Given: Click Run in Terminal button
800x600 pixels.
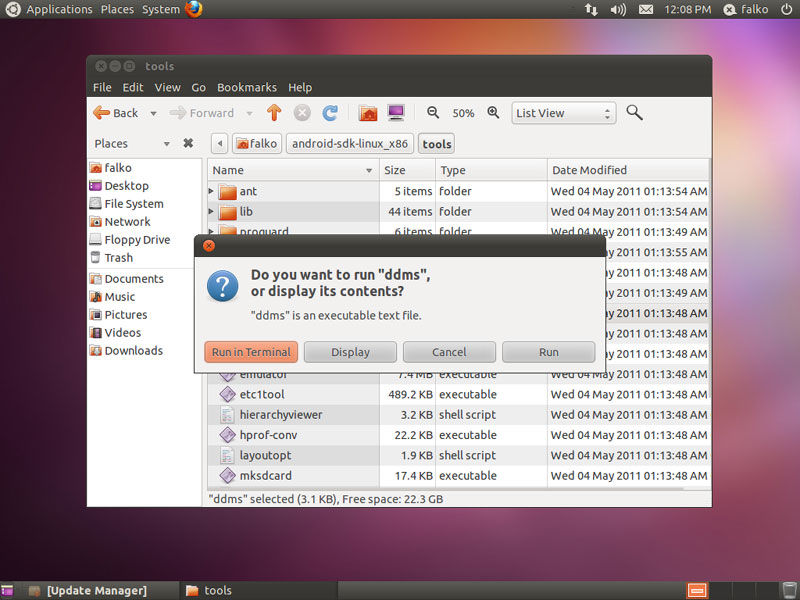Looking at the screenshot, I should (x=251, y=352).
